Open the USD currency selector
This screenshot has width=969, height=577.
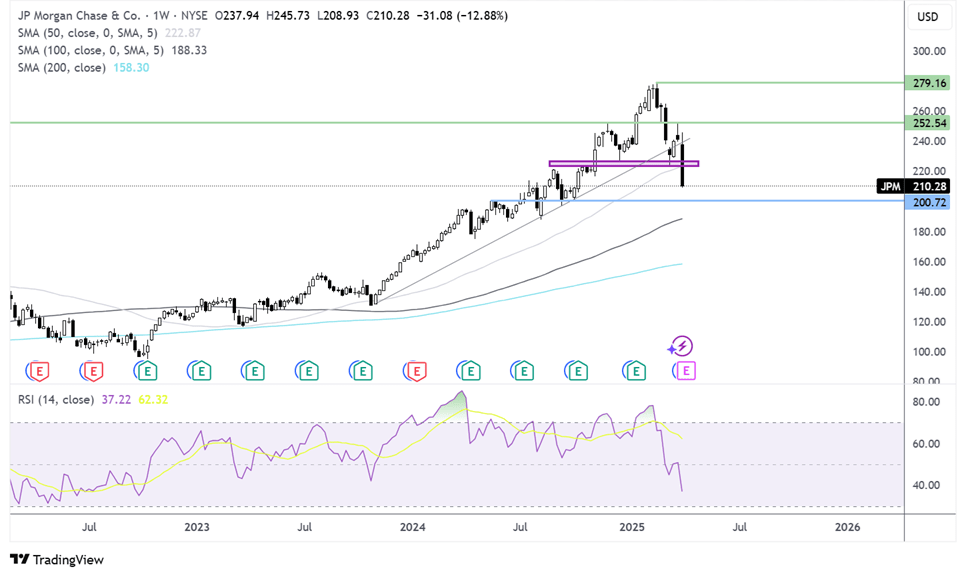[927, 17]
